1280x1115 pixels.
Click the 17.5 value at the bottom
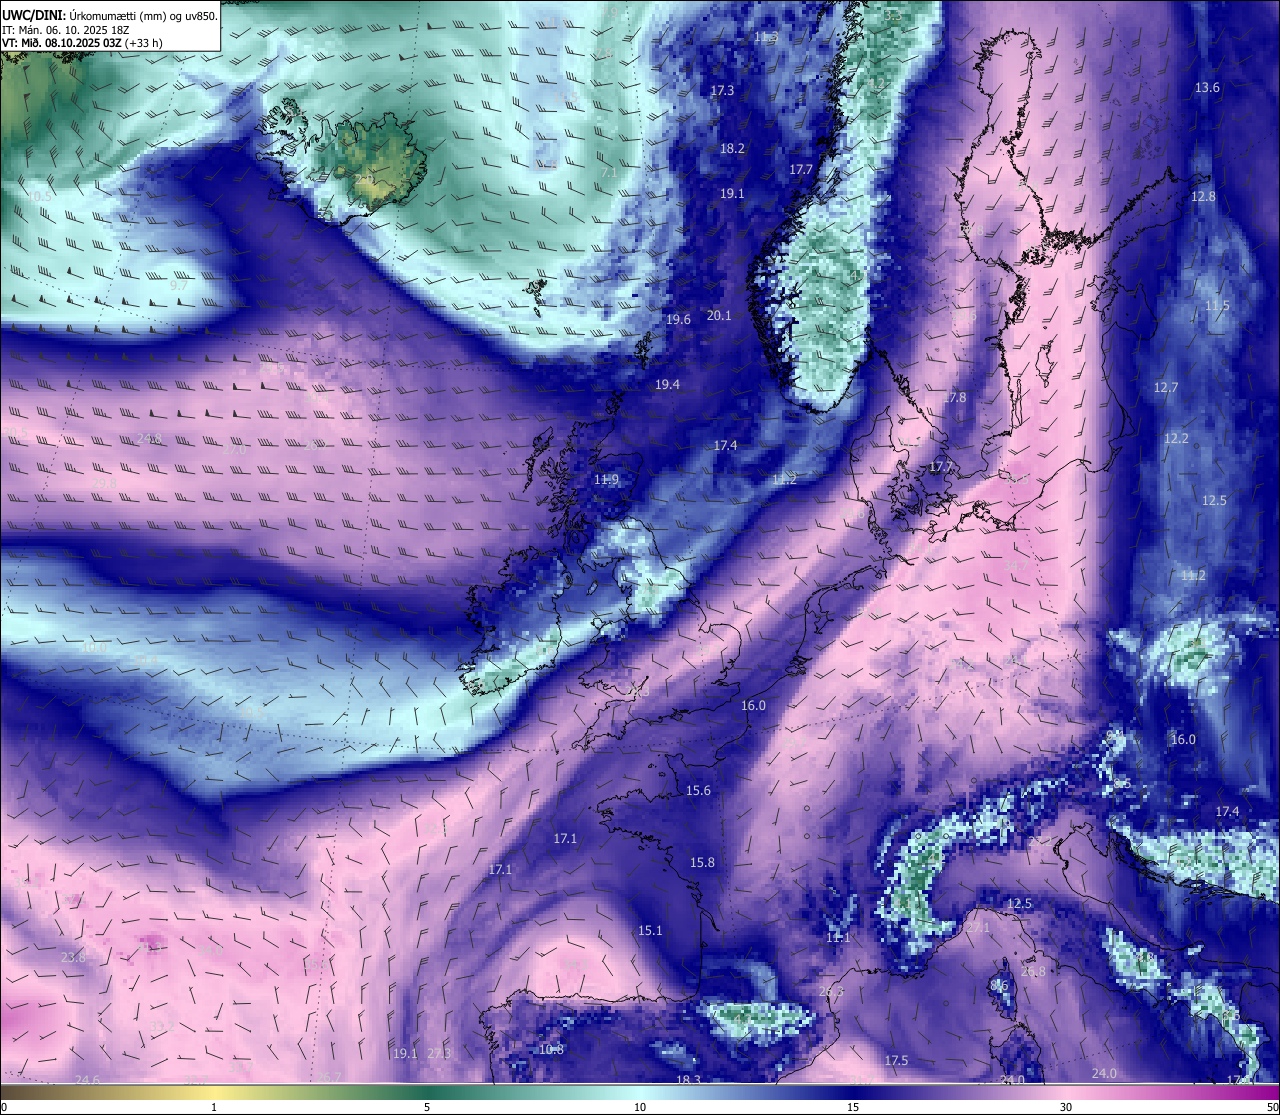[896, 1060]
